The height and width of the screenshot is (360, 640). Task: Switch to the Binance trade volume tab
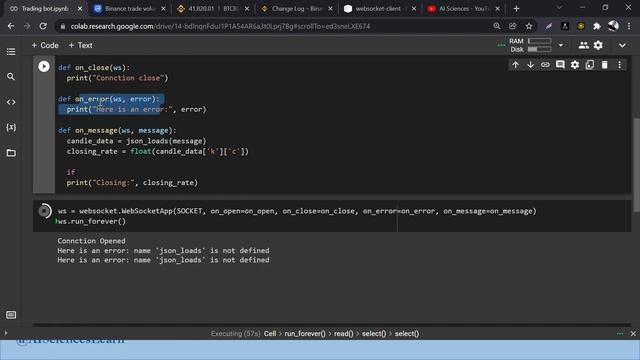[x=130, y=9]
